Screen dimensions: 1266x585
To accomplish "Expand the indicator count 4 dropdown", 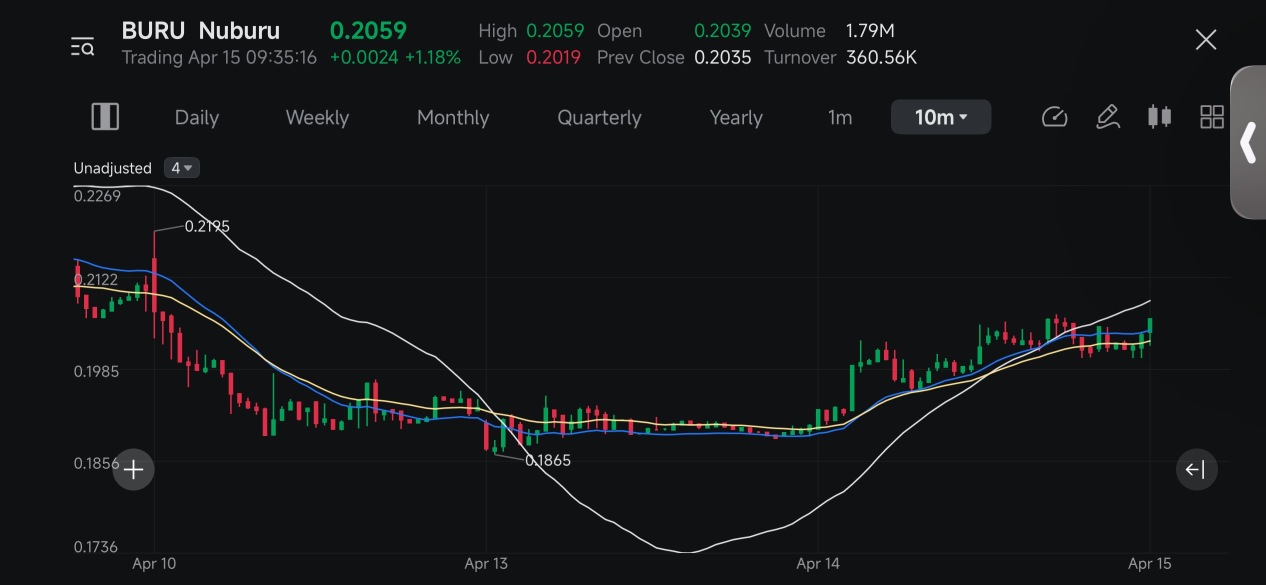I will [181, 168].
